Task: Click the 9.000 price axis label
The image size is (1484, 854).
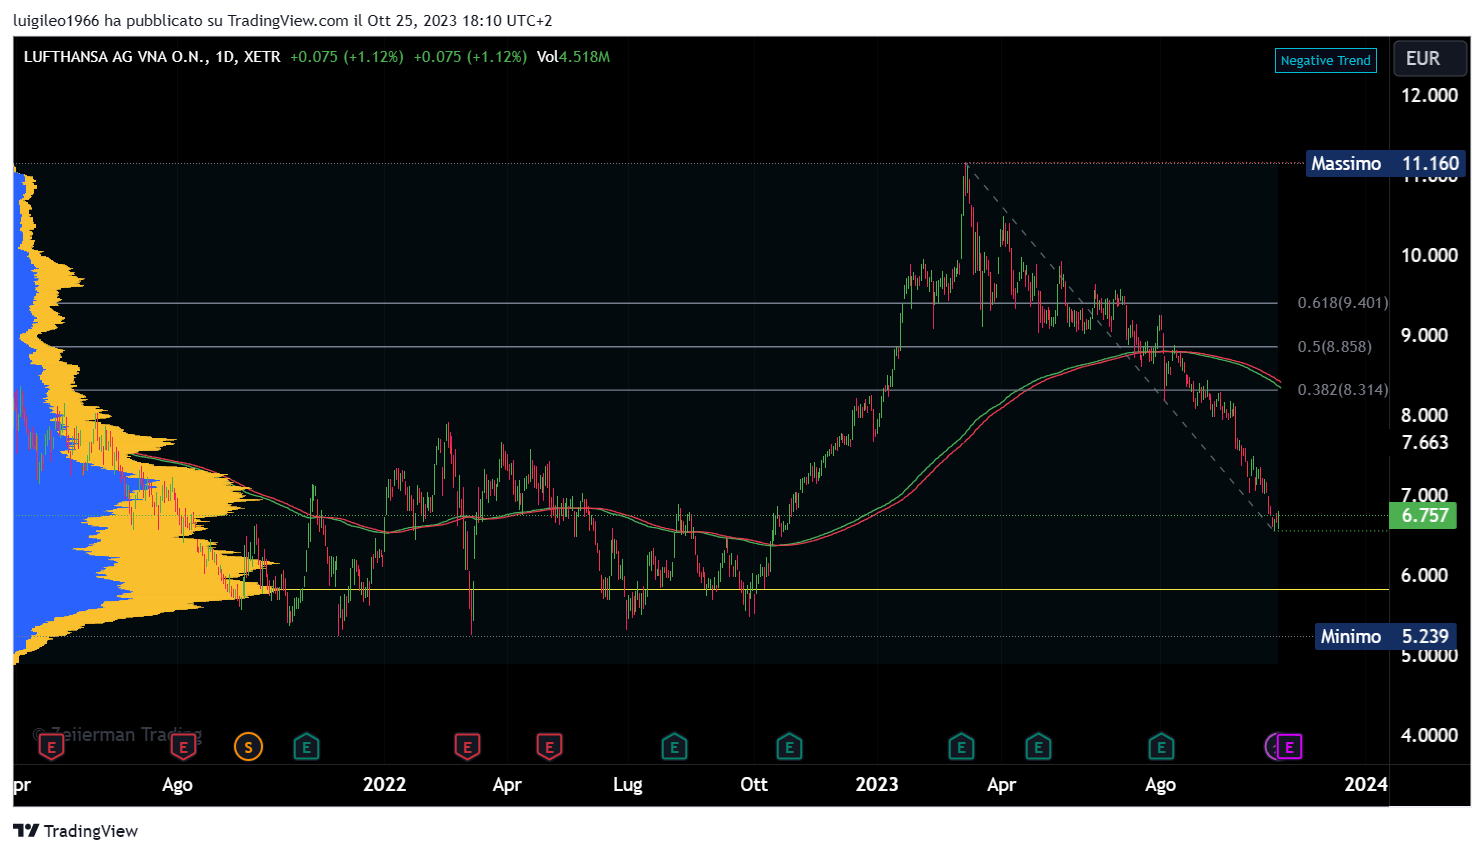Action: (1425, 336)
